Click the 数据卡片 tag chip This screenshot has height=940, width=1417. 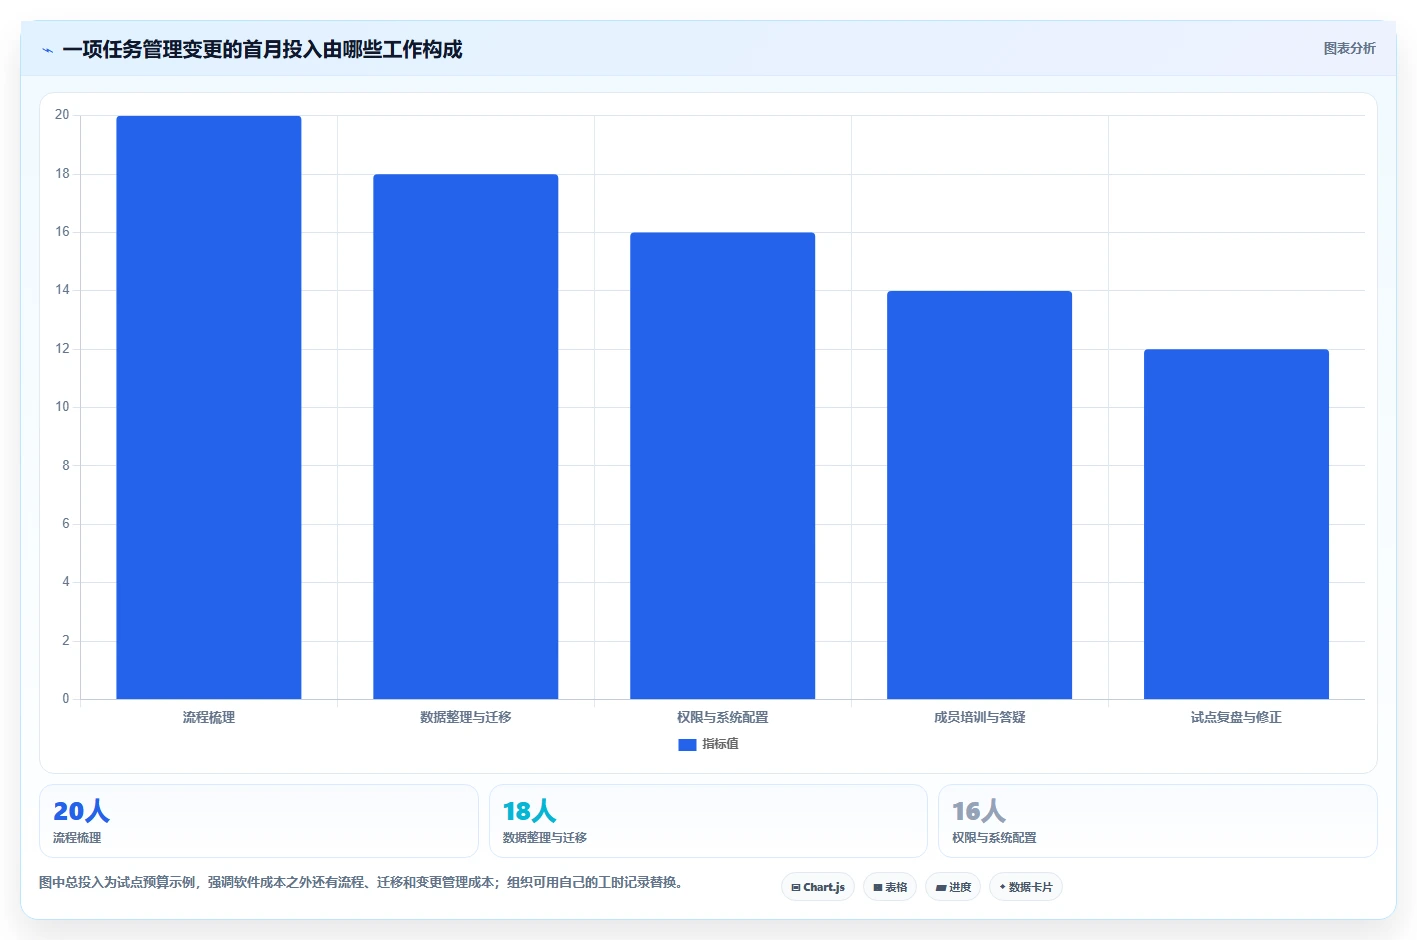tap(1026, 887)
